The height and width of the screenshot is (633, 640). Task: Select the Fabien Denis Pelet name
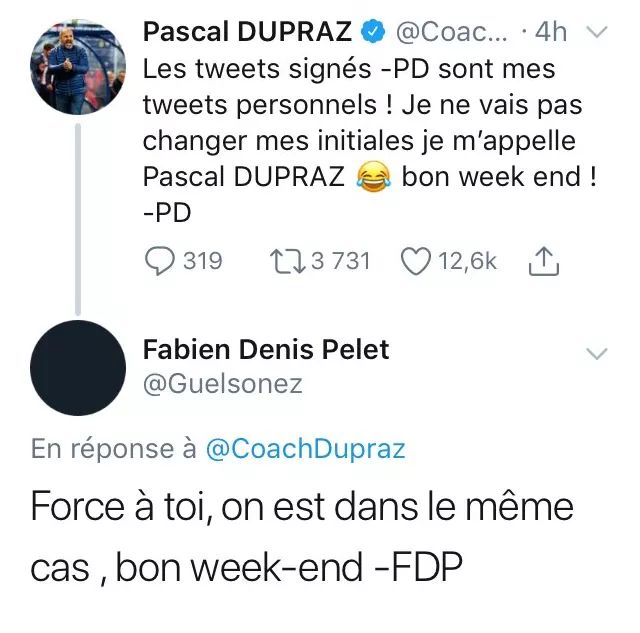click(266, 349)
